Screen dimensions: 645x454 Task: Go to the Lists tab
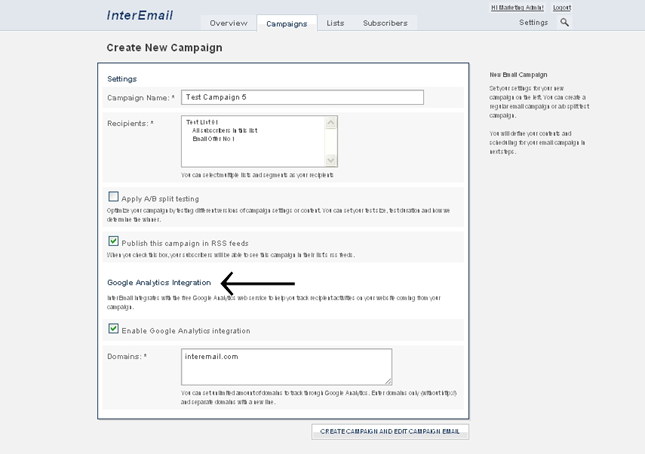[x=336, y=22]
